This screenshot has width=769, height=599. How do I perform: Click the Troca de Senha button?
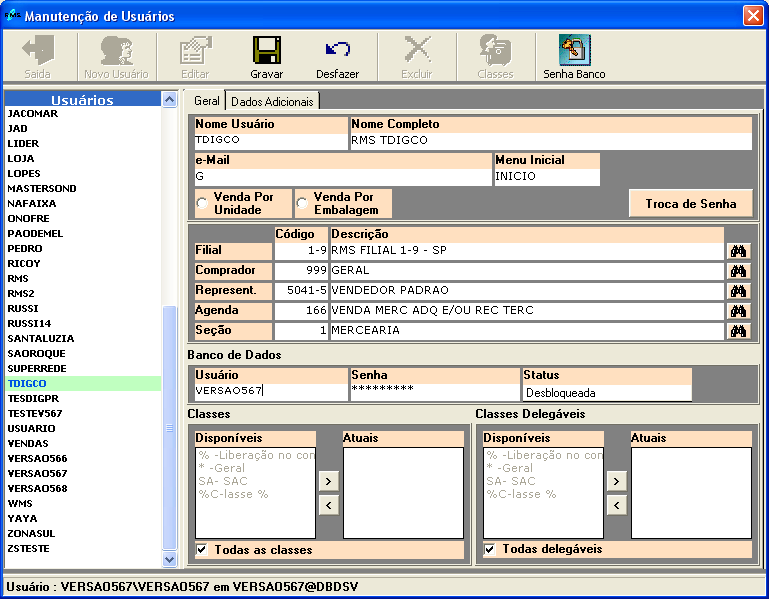pos(691,204)
